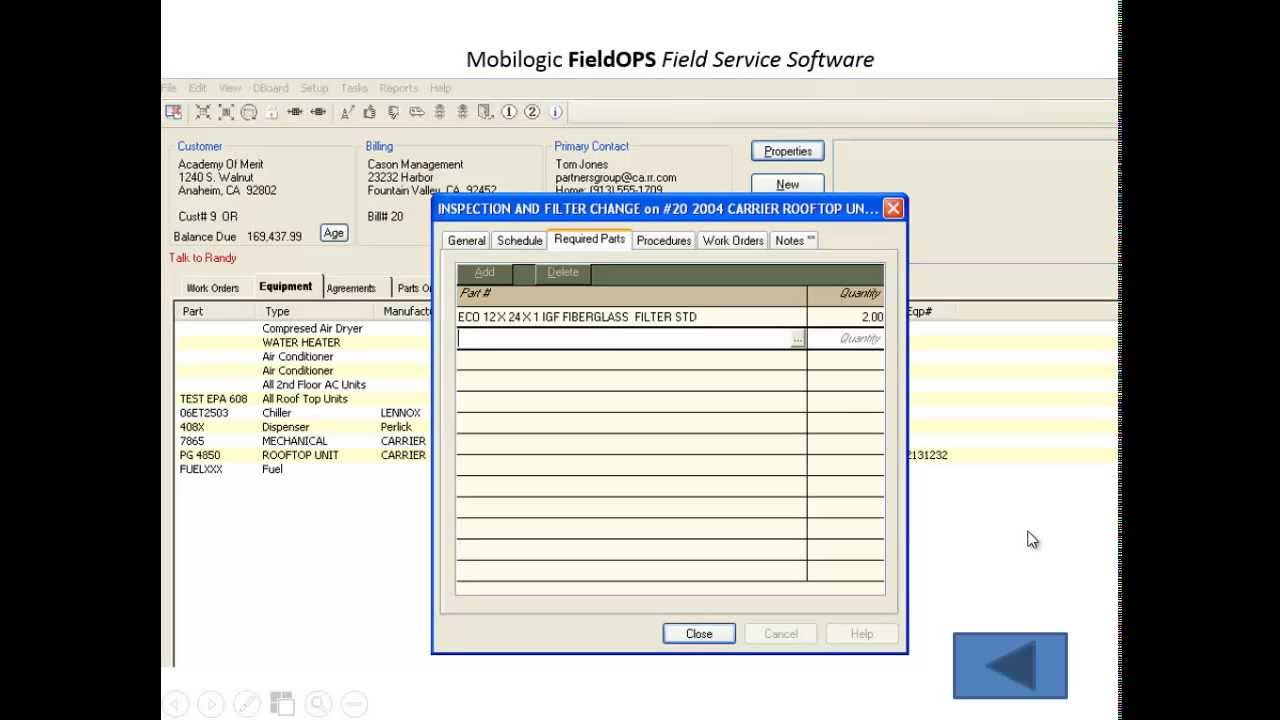Switch to the dialog's Work Orders tab
Image resolution: width=1280 pixels, height=720 pixels.
pyautogui.click(x=733, y=240)
